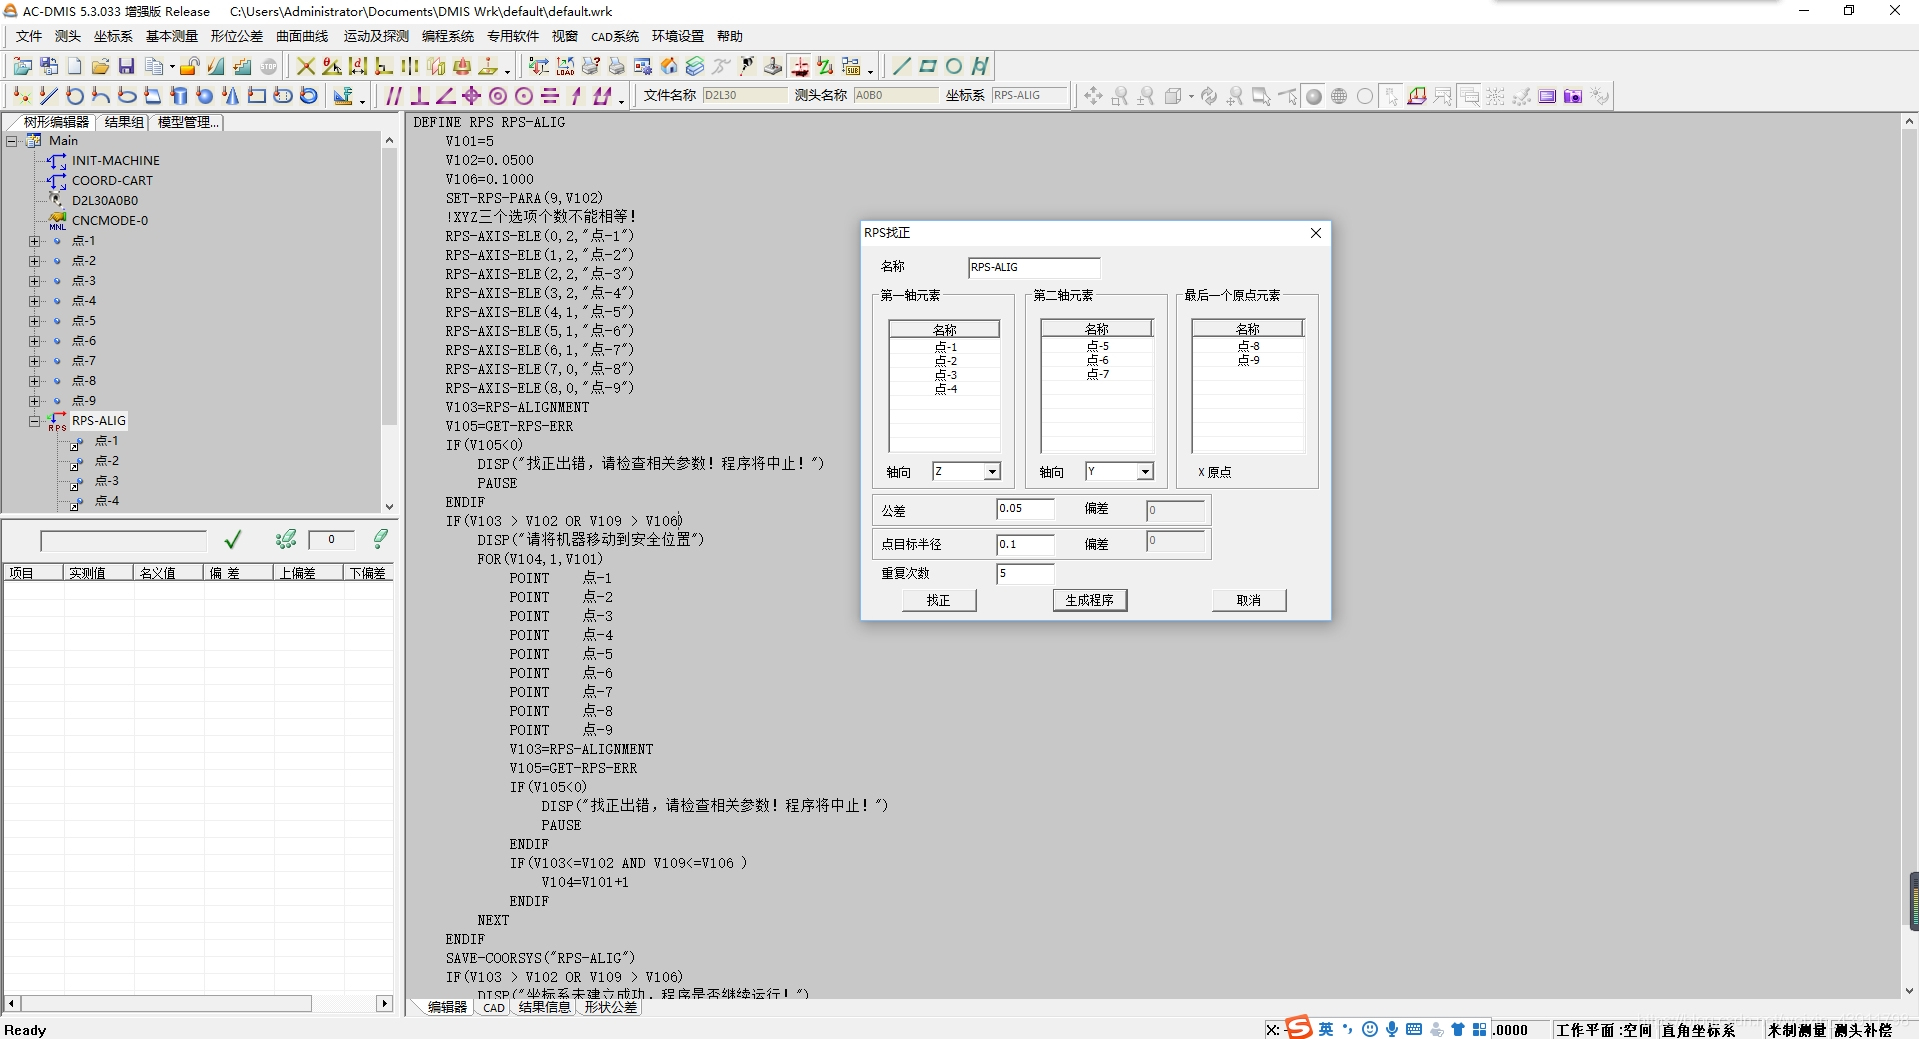Click the LOAD coordinate system icon
This screenshot has width=1919, height=1039.
565,66
